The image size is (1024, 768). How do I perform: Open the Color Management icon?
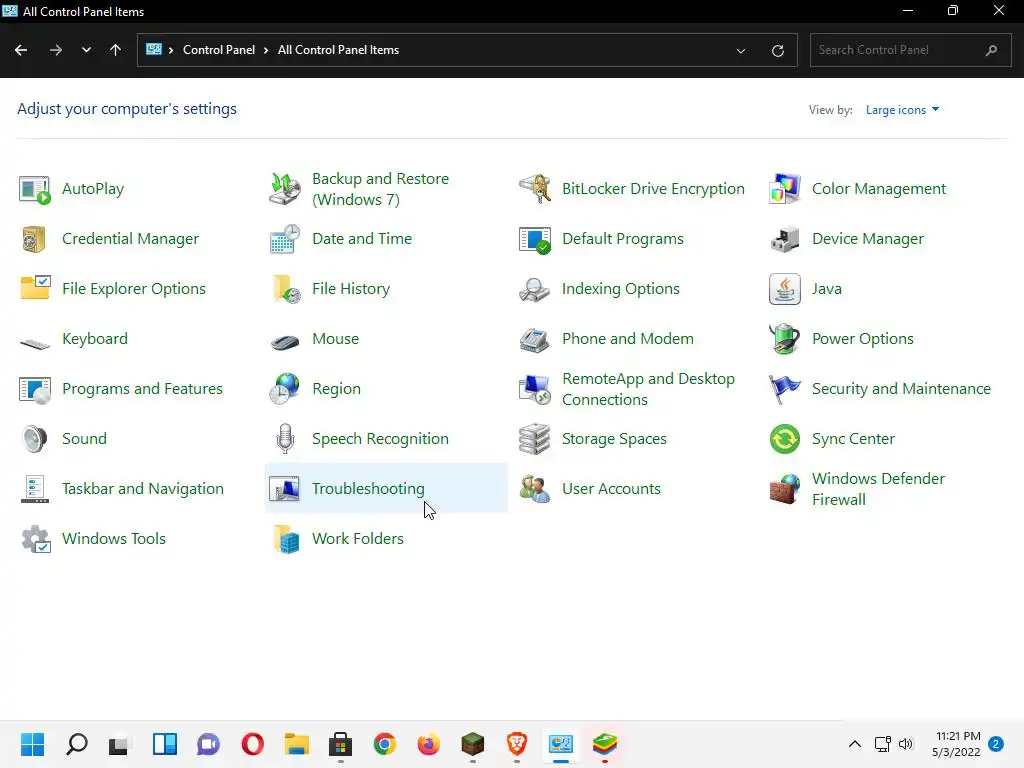784,189
